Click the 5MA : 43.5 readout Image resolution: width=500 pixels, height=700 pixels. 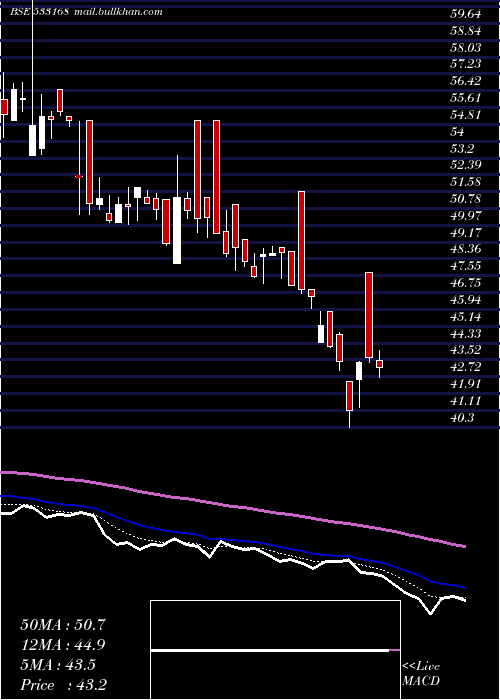(58, 665)
